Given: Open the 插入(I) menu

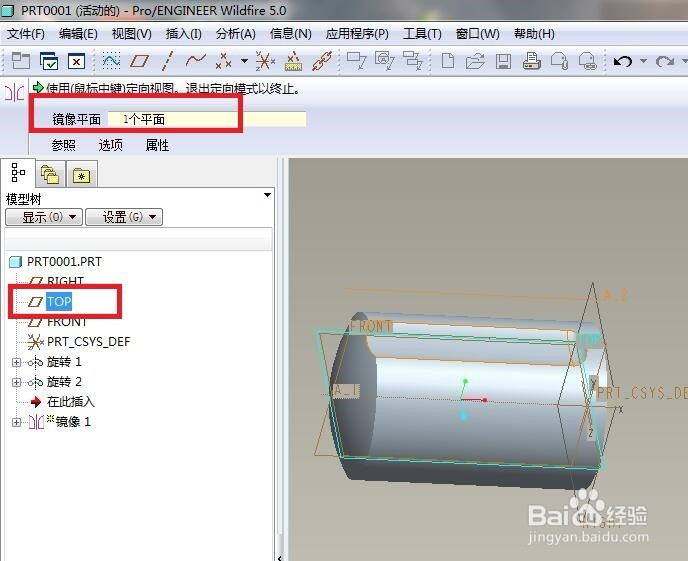Looking at the screenshot, I should coord(183,34).
